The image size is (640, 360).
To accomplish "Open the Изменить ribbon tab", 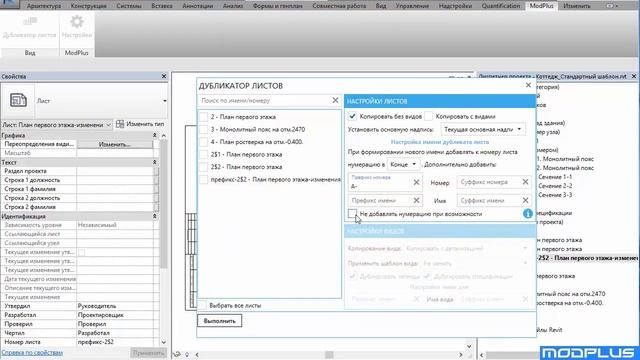I will 576,6.
